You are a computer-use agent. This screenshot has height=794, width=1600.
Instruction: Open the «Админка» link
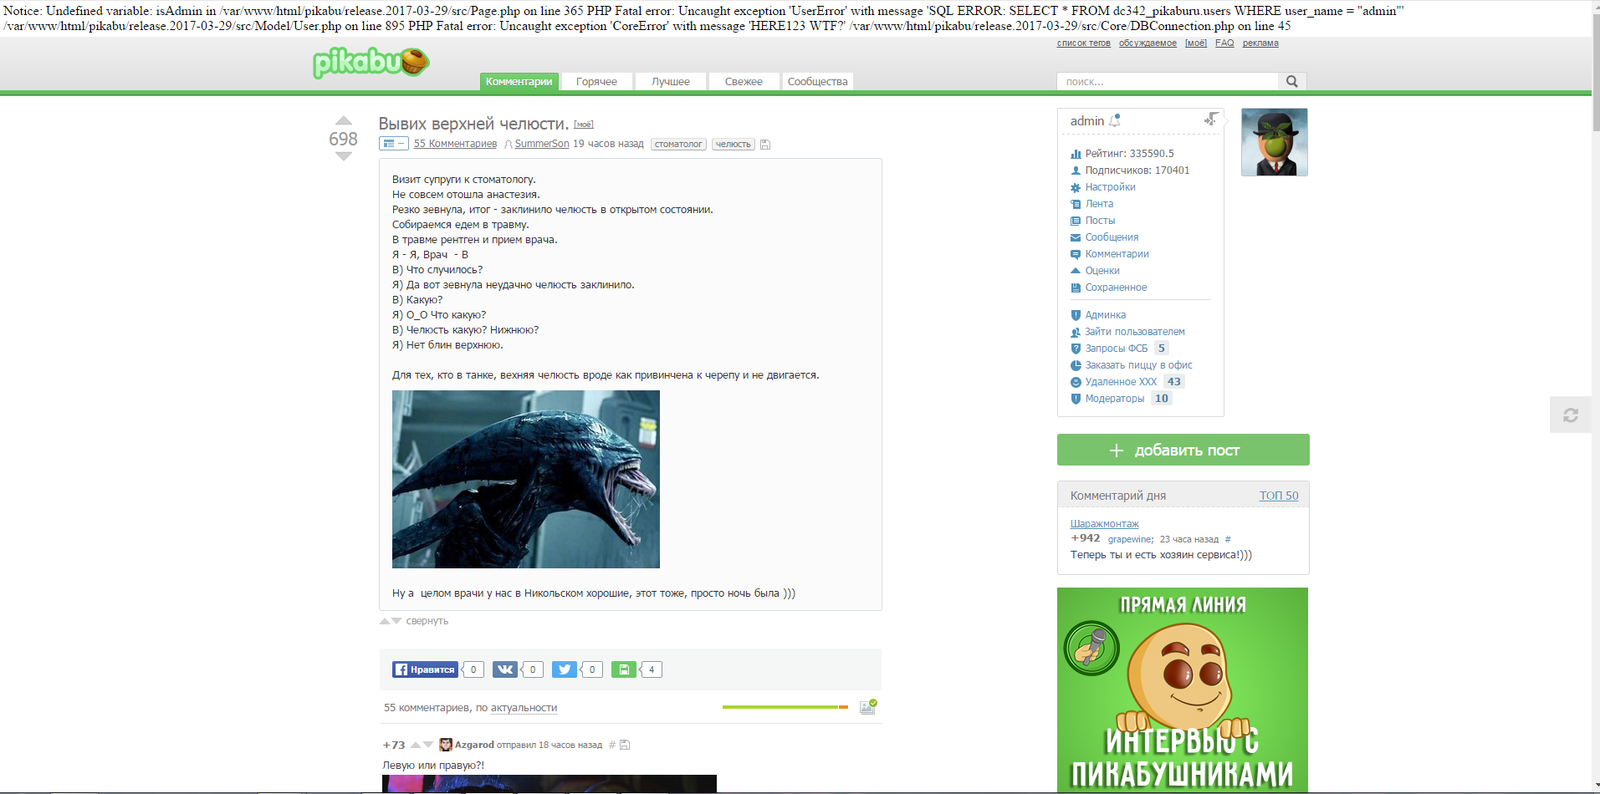coord(1105,315)
